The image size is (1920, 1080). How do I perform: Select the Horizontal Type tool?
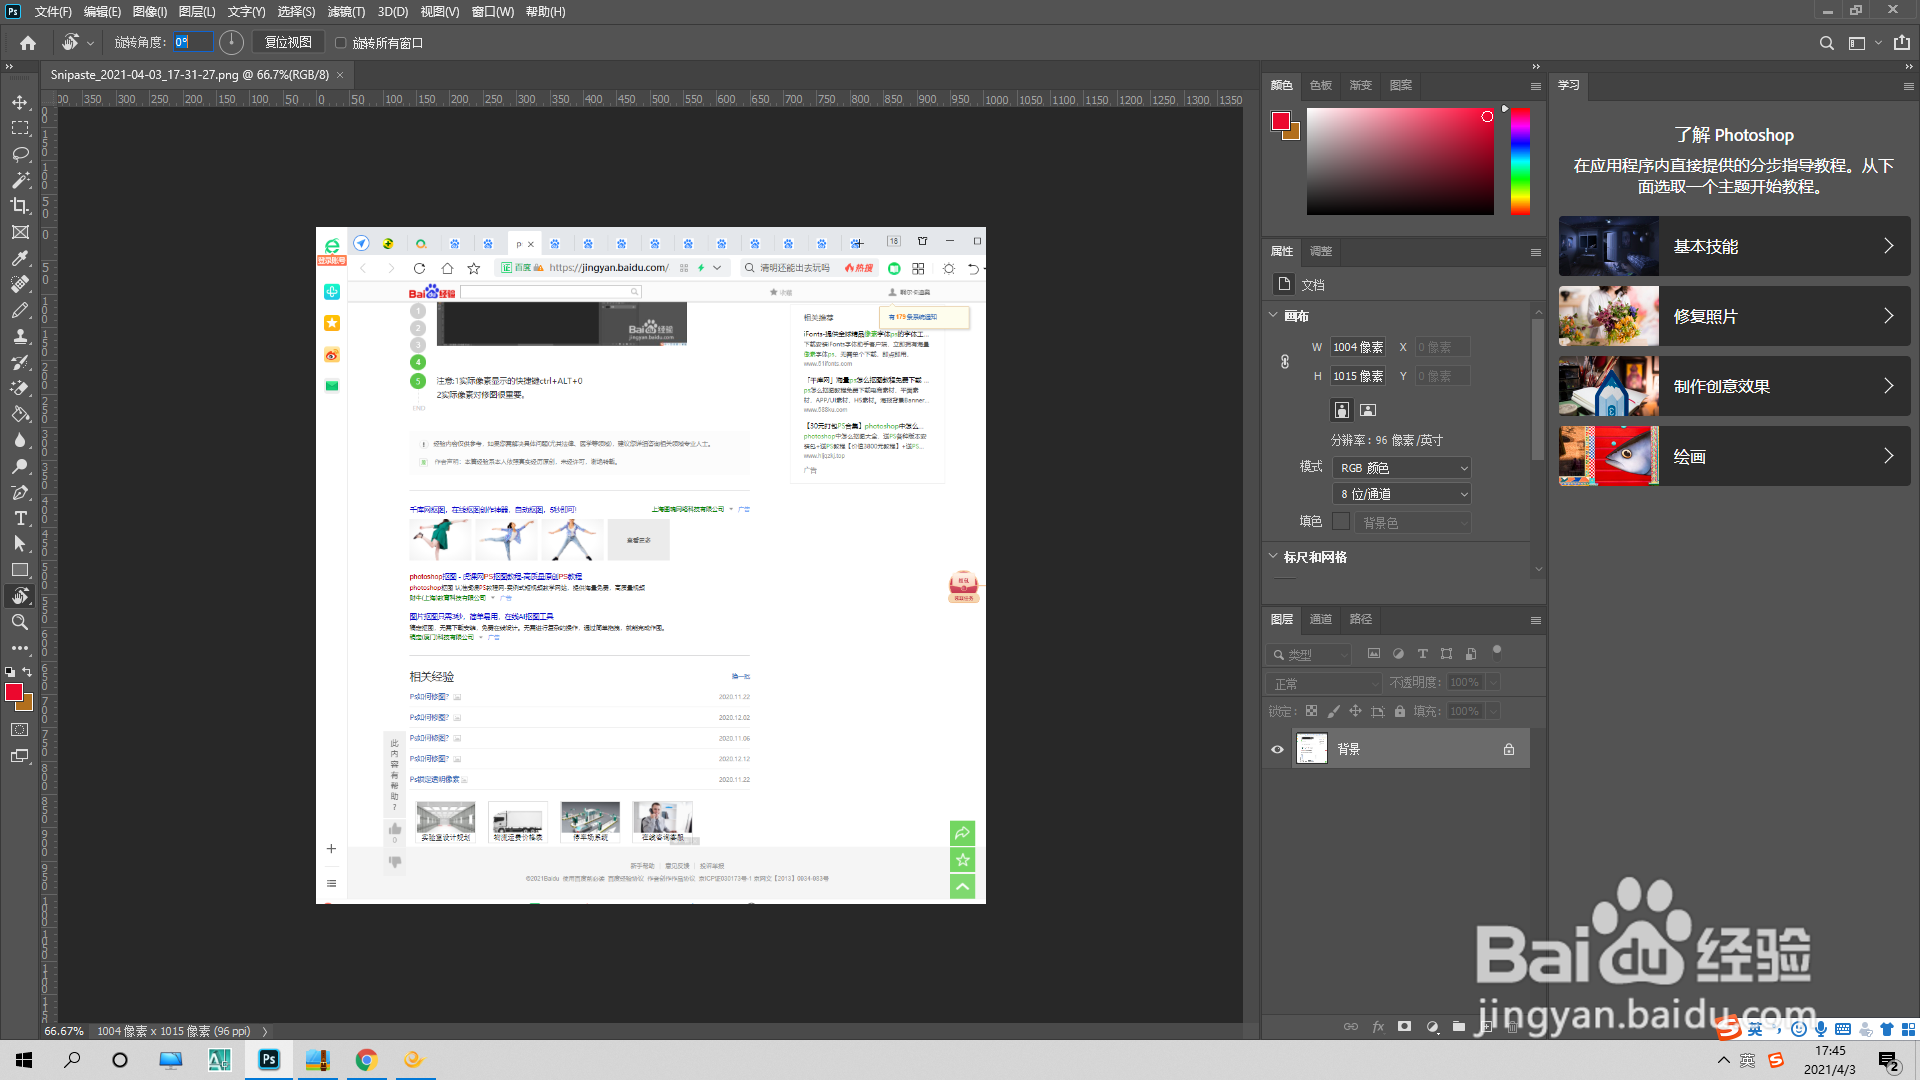(x=20, y=518)
